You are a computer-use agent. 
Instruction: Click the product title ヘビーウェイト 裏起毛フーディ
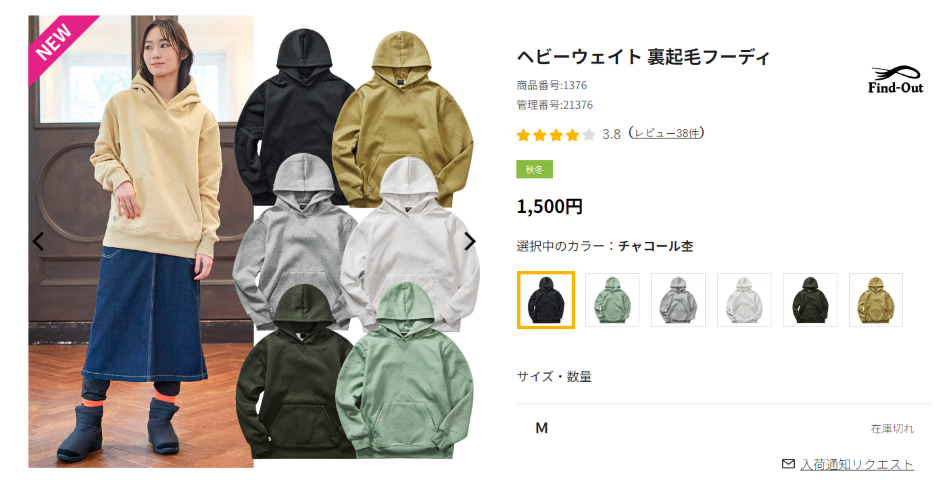point(643,57)
